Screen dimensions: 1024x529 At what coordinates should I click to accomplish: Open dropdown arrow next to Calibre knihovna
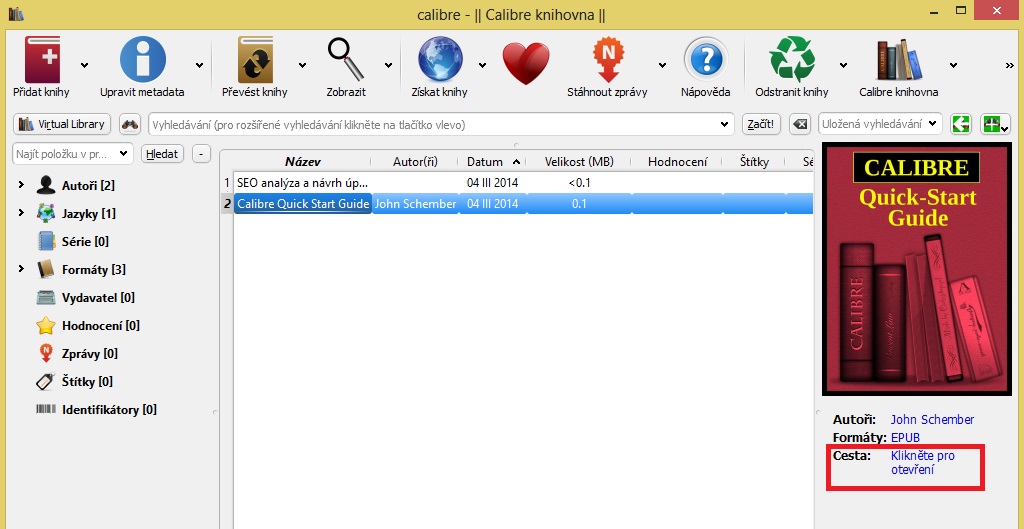tap(953, 65)
